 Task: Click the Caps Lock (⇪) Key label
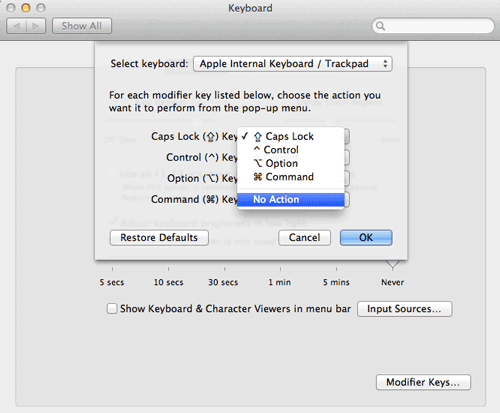tap(194, 136)
